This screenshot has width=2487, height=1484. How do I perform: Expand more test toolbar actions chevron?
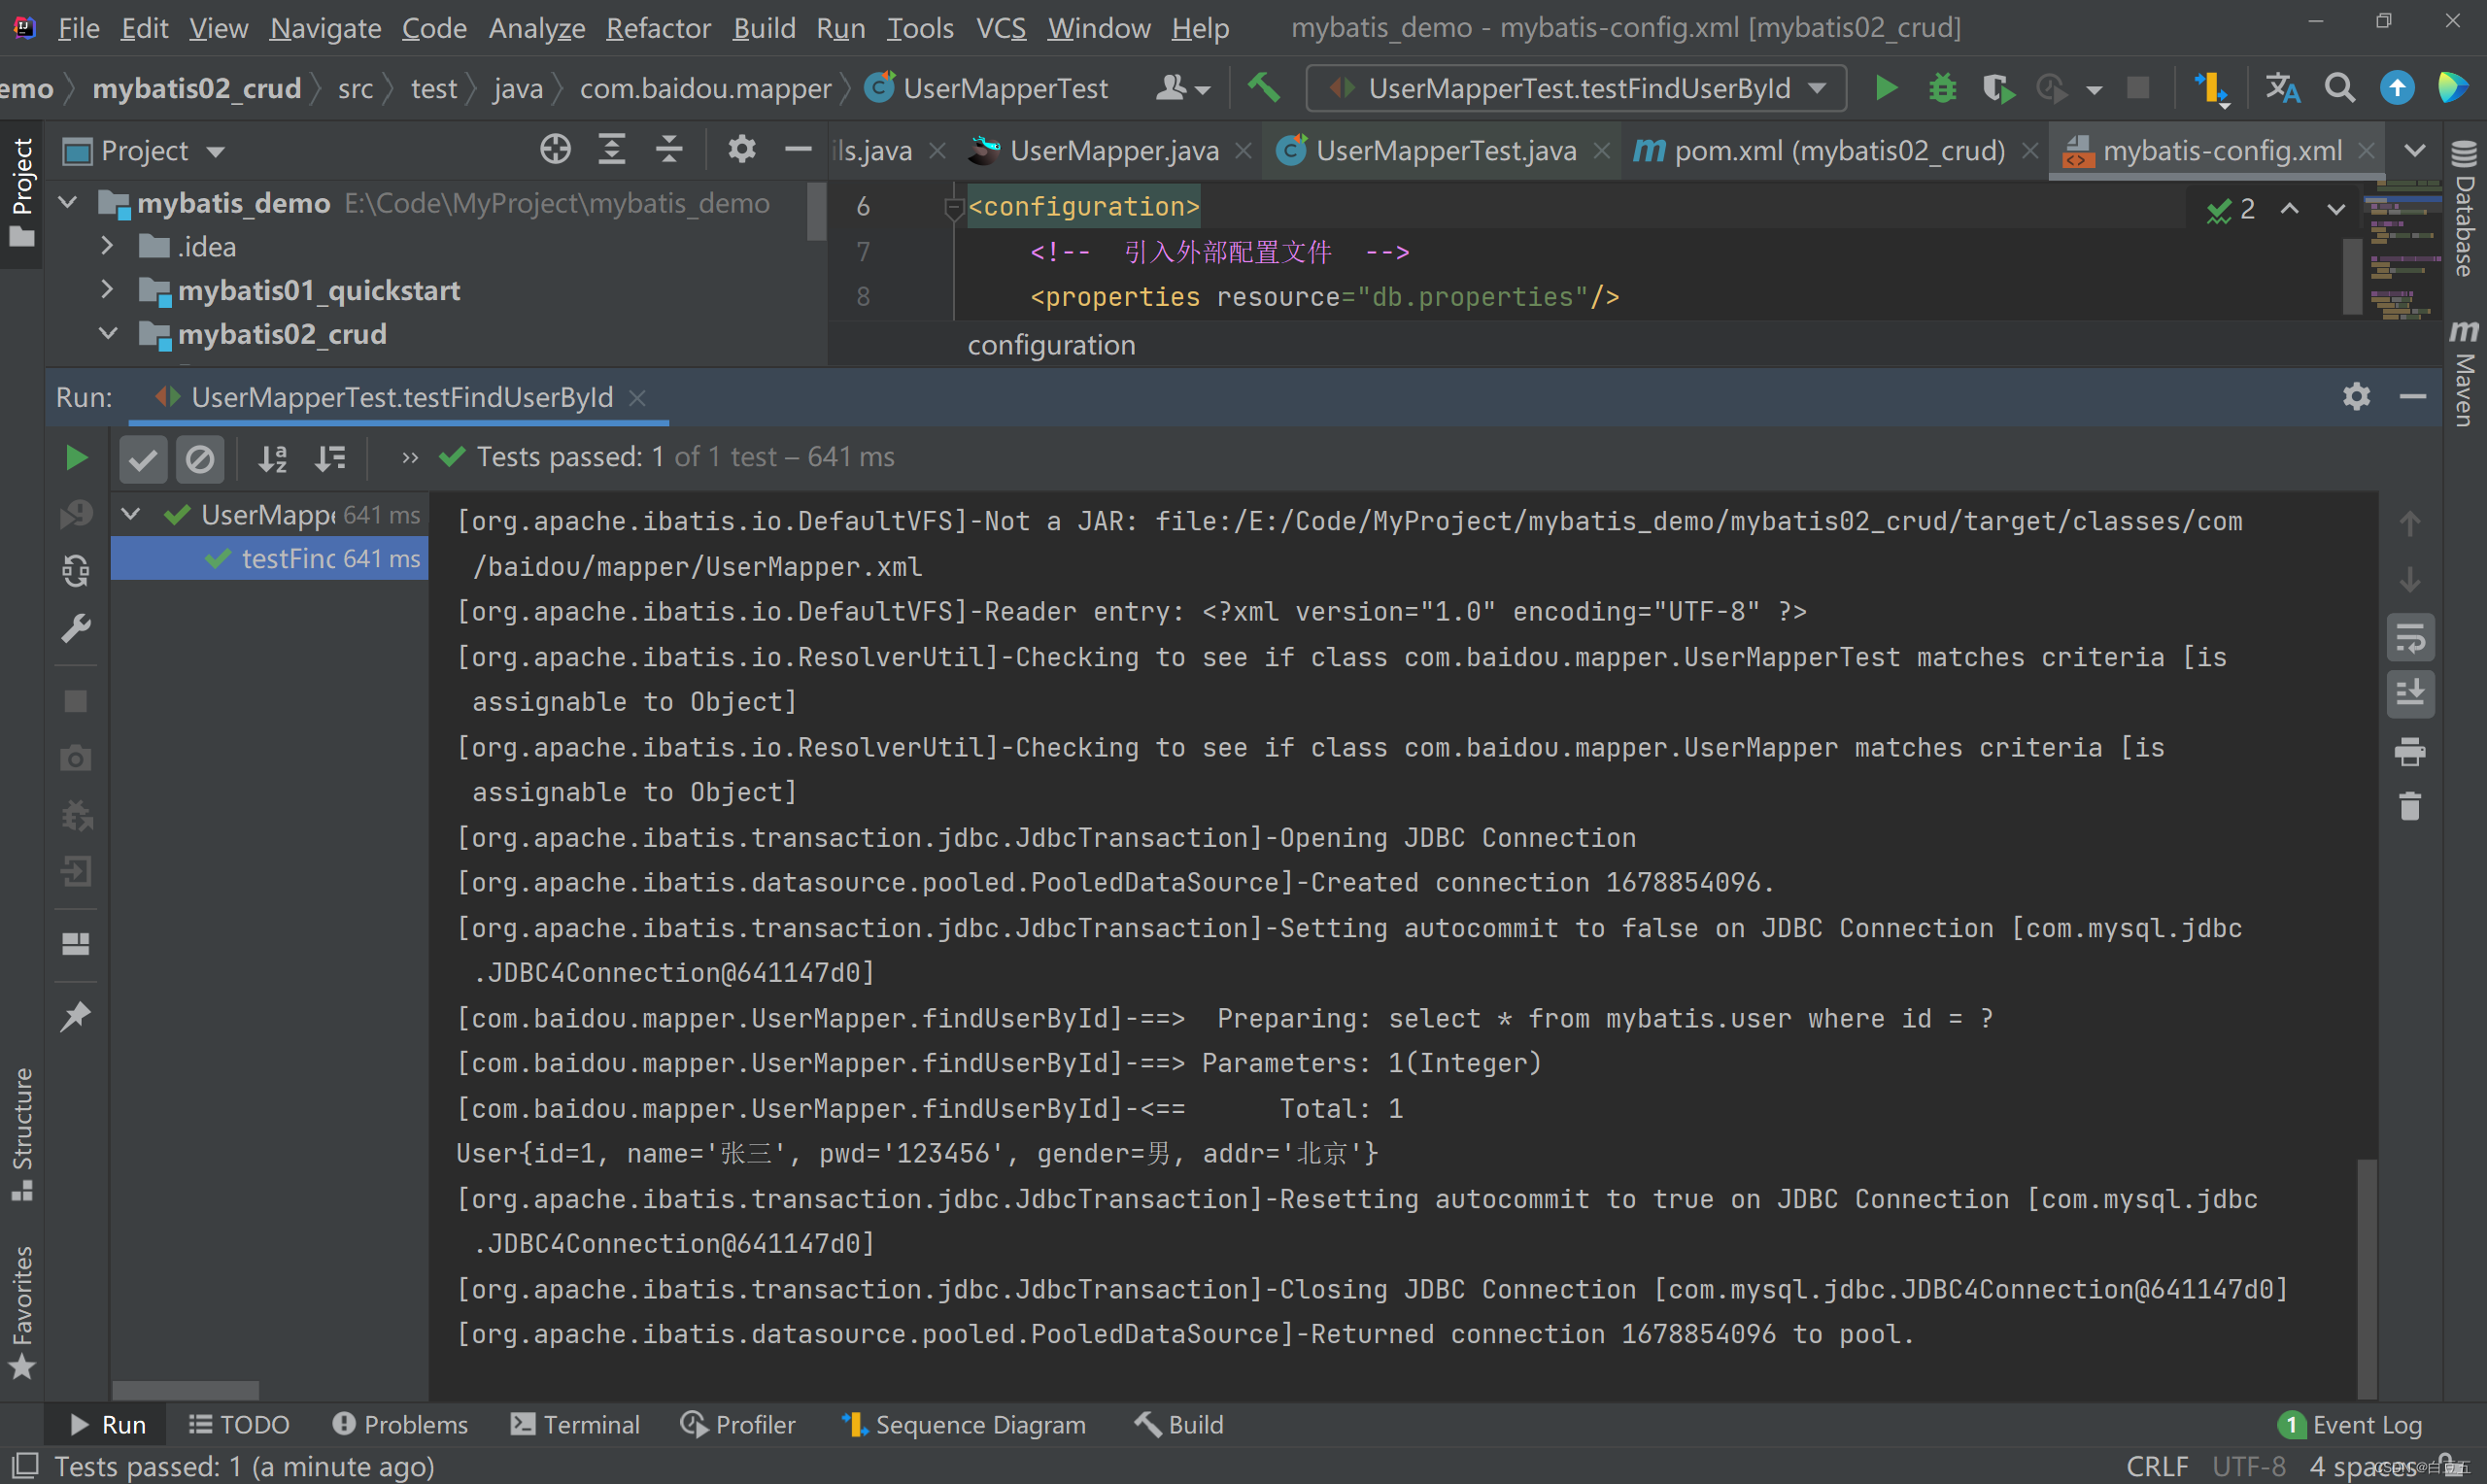pos(409,458)
